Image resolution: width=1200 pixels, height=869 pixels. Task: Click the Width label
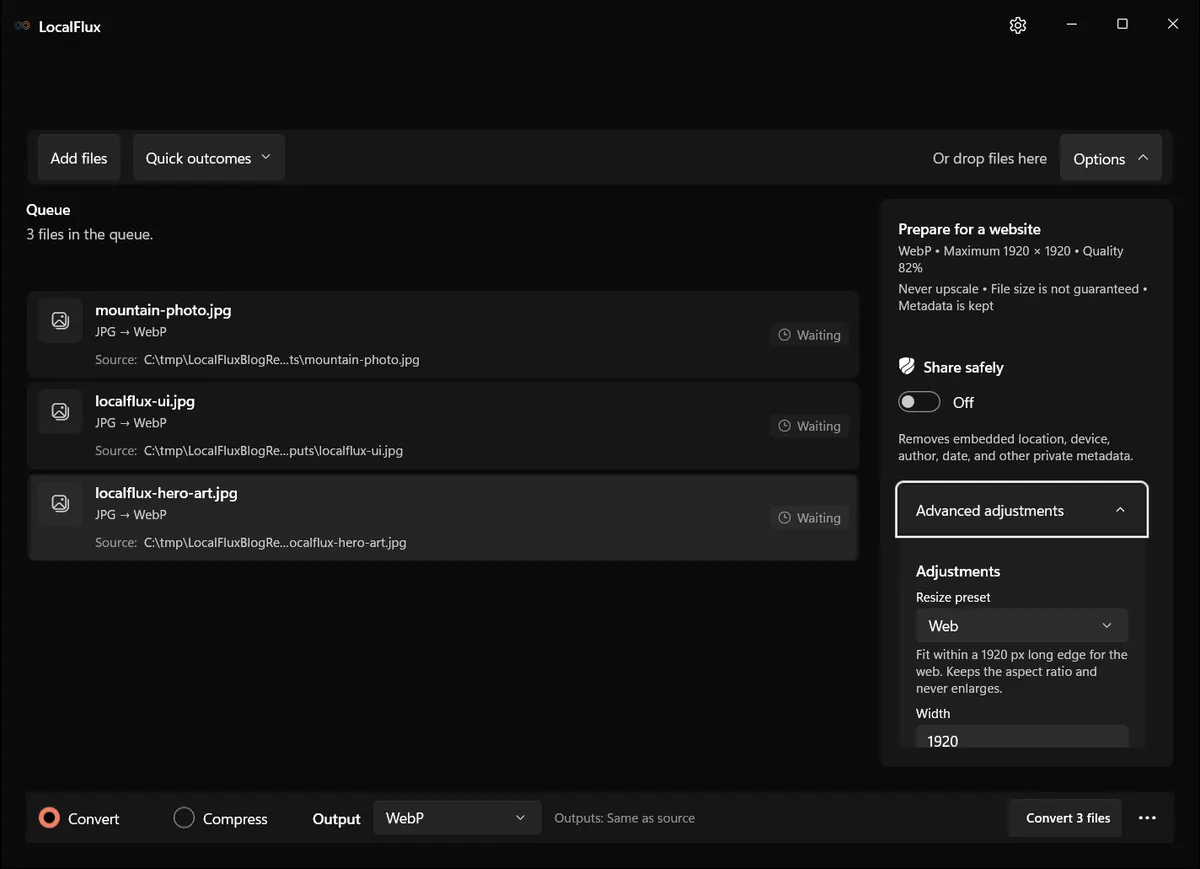[933, 713]
